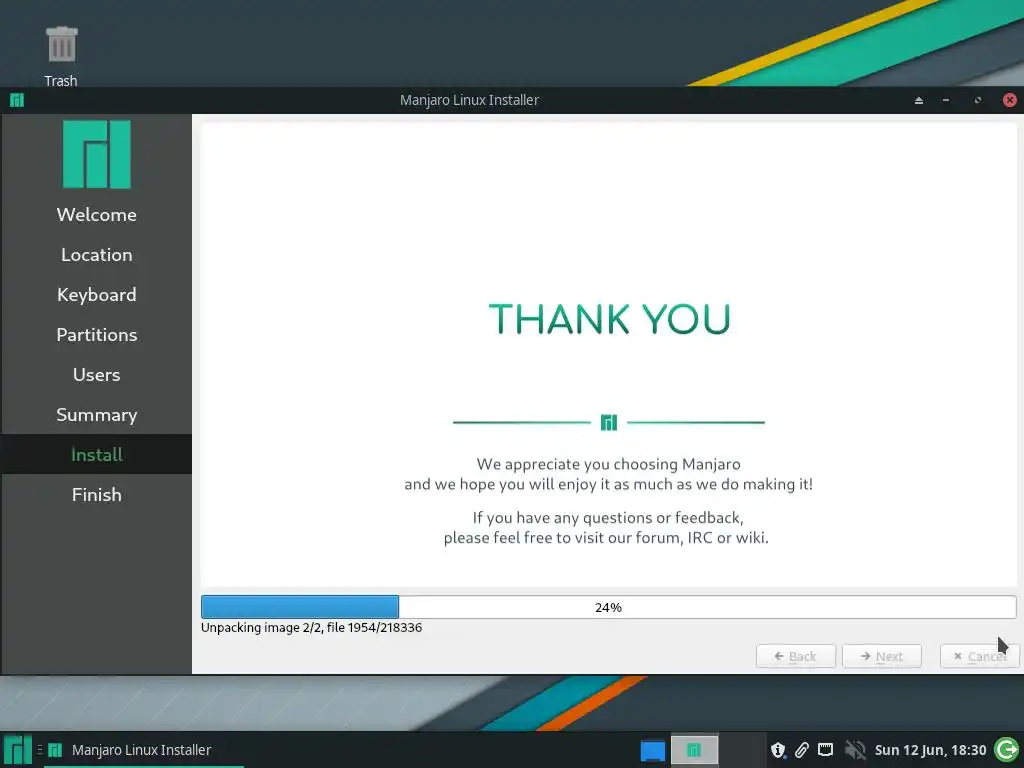Image resolution: width=1024 pixels, height=768 pixels.
Task: Click the 'We appreciate you choosing Manjaro' text
Action: (x=609, y=464)
